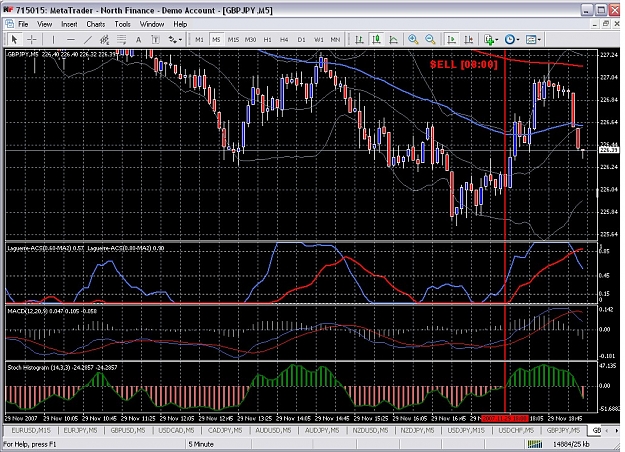Pick the Text Label tool
The image size is (625, 452).
click(155, 39)
